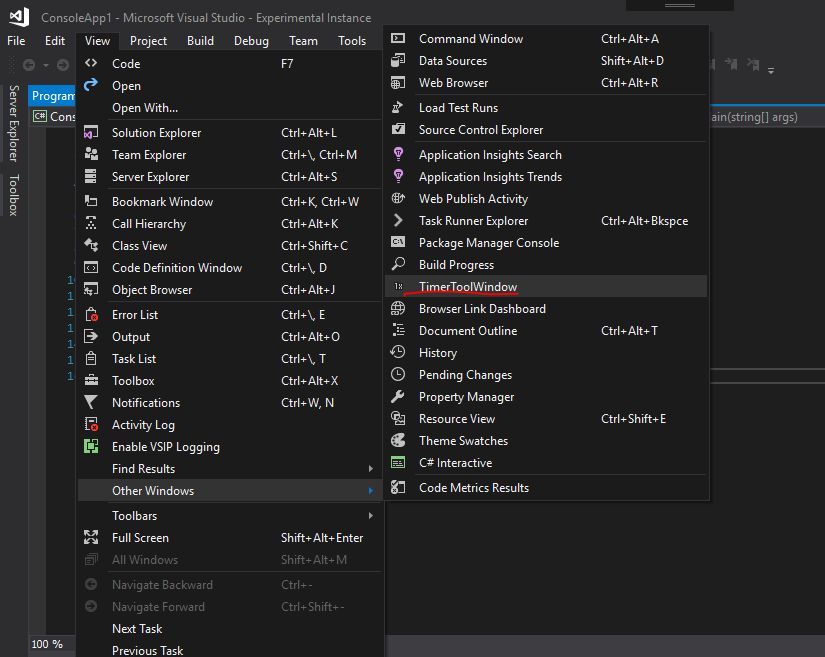Expand the Find Results submenu arrow
The height and width of the screenshot is (657, 825).
(371, 468)
